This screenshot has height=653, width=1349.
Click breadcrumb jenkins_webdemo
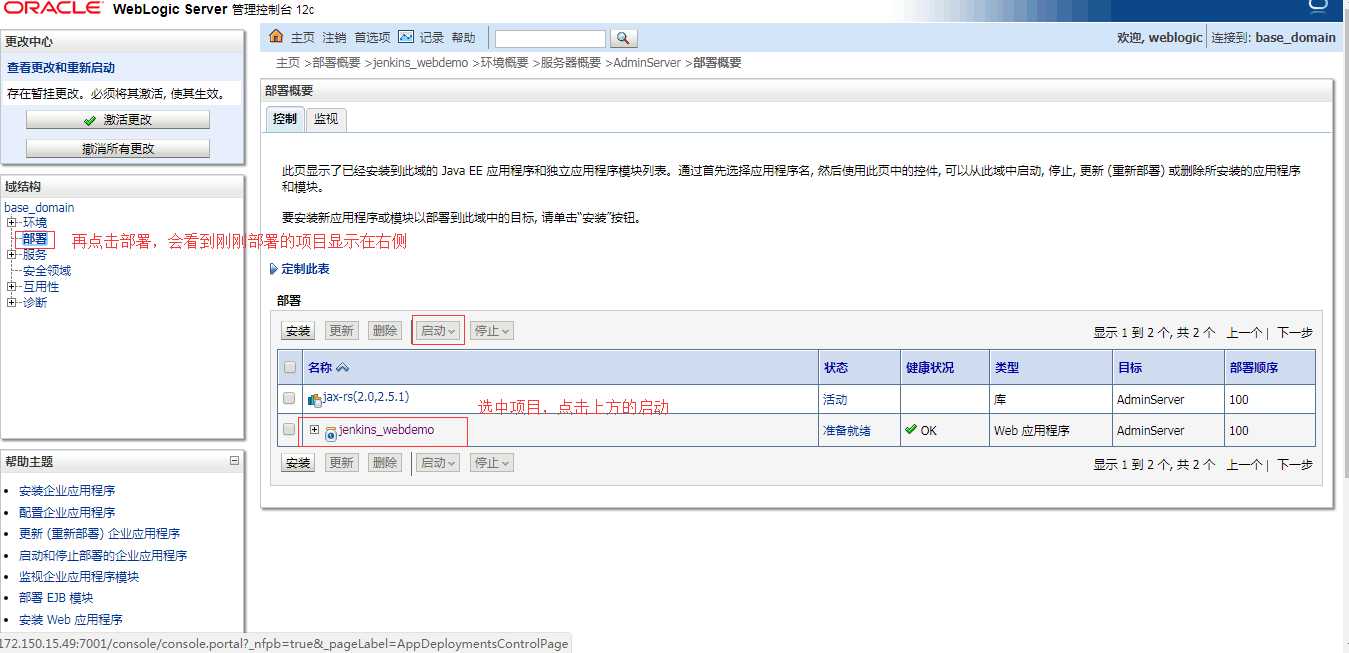(420, 62)
